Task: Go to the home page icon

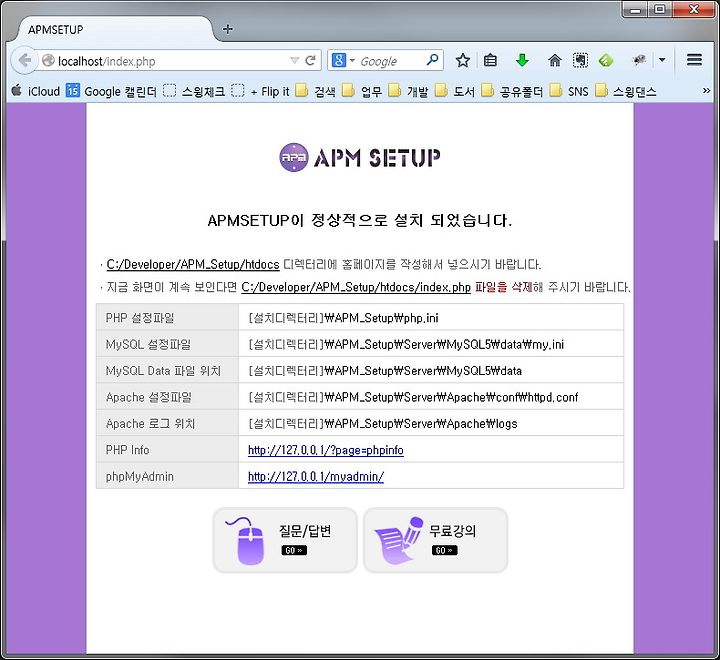Action: [555, 60]
